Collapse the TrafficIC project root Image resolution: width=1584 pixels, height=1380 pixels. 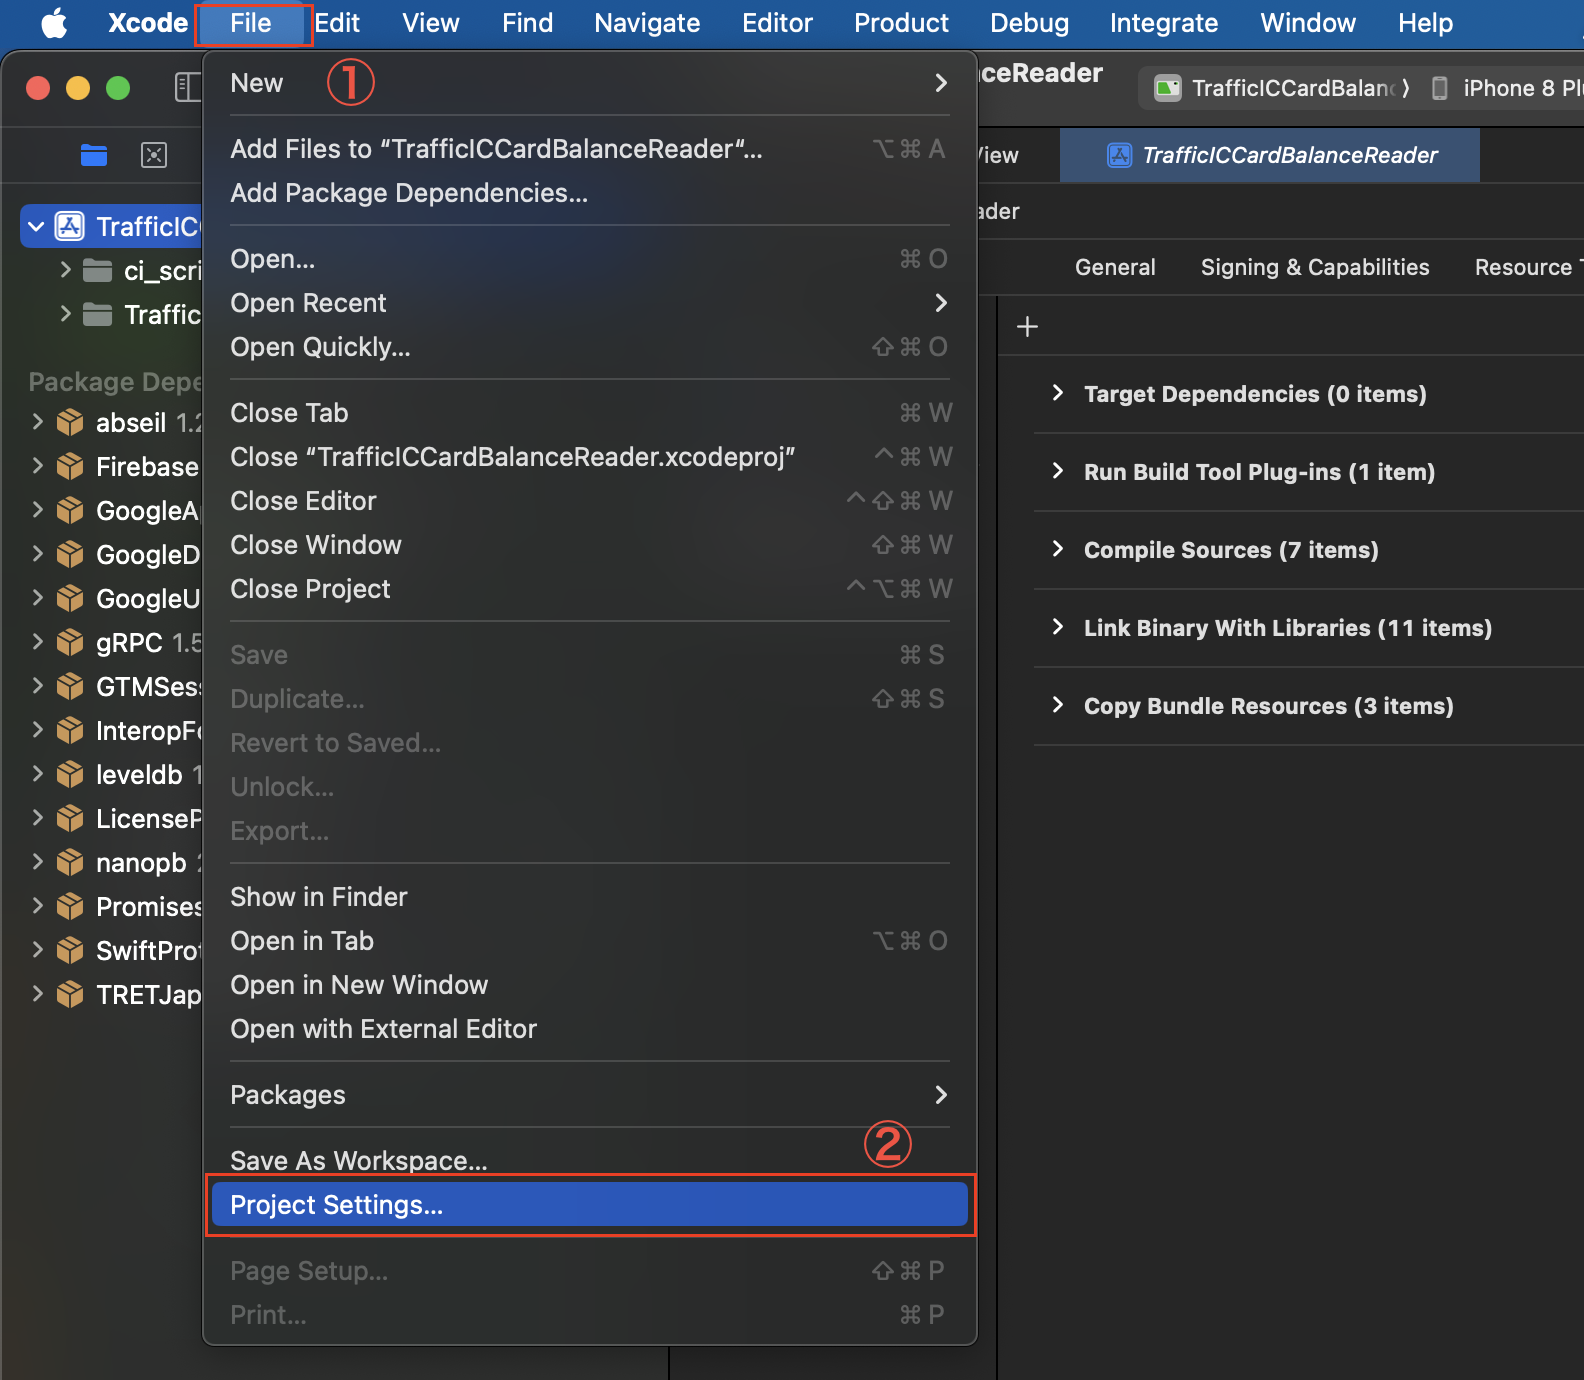36,227
